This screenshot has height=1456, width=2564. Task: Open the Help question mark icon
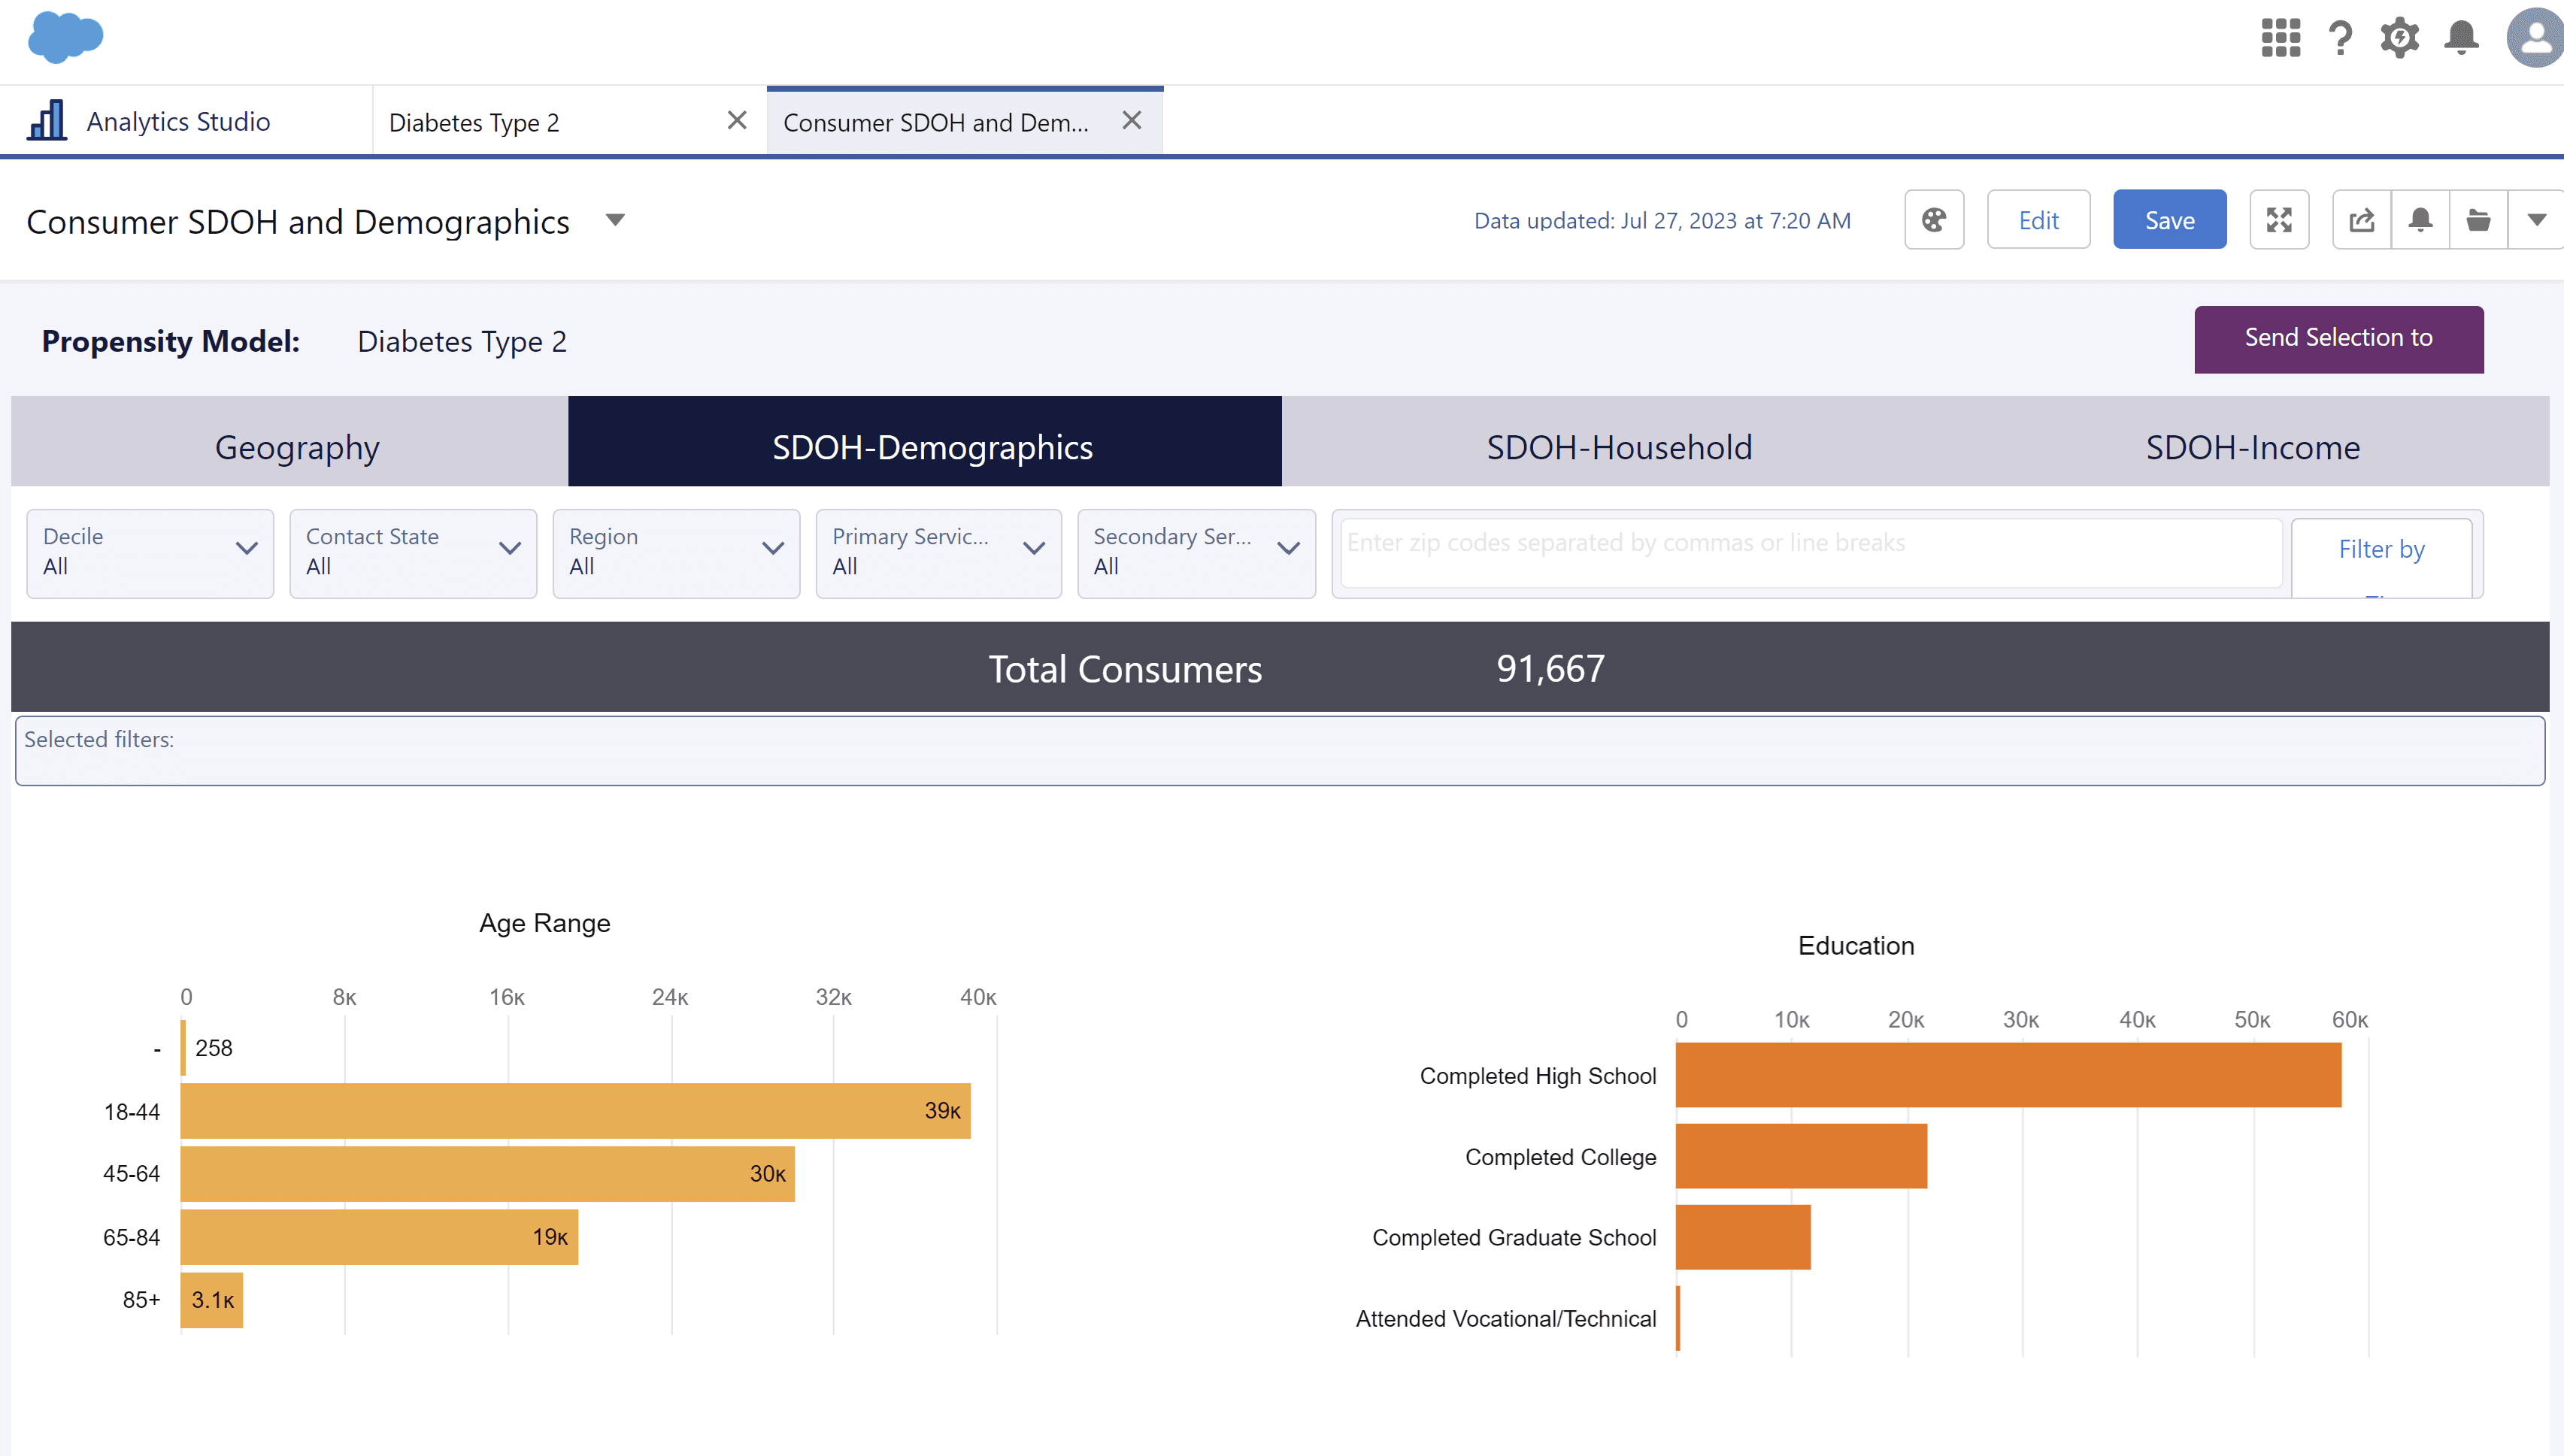2340,38
